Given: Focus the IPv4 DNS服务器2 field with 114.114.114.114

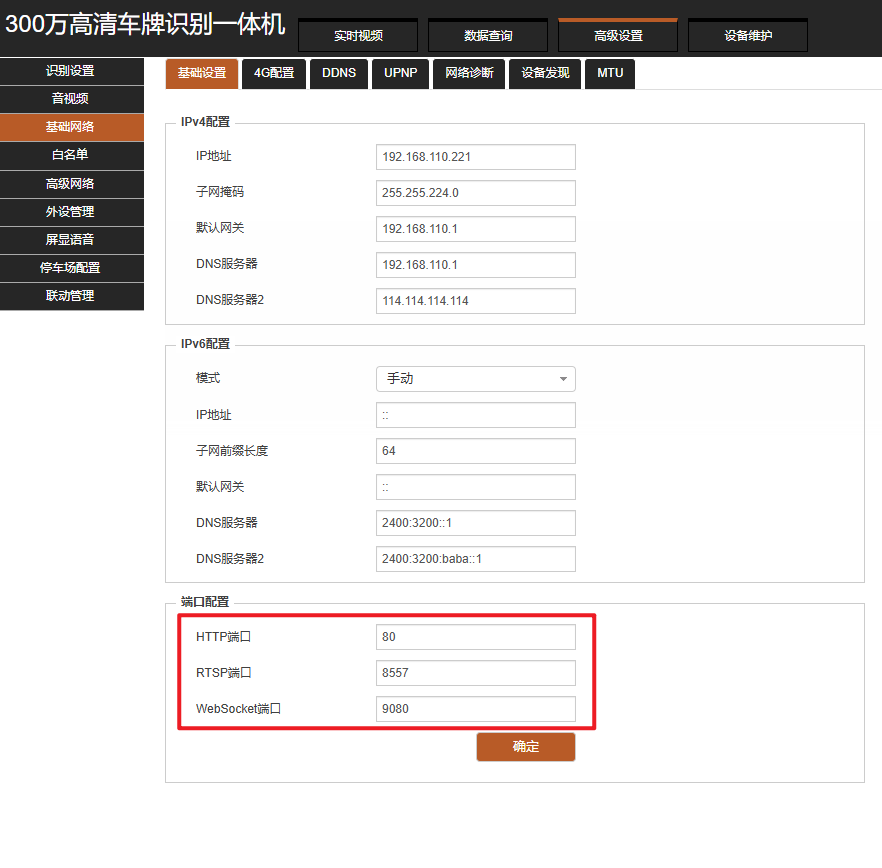Looking at the screenshot, I should click(476, 301).
